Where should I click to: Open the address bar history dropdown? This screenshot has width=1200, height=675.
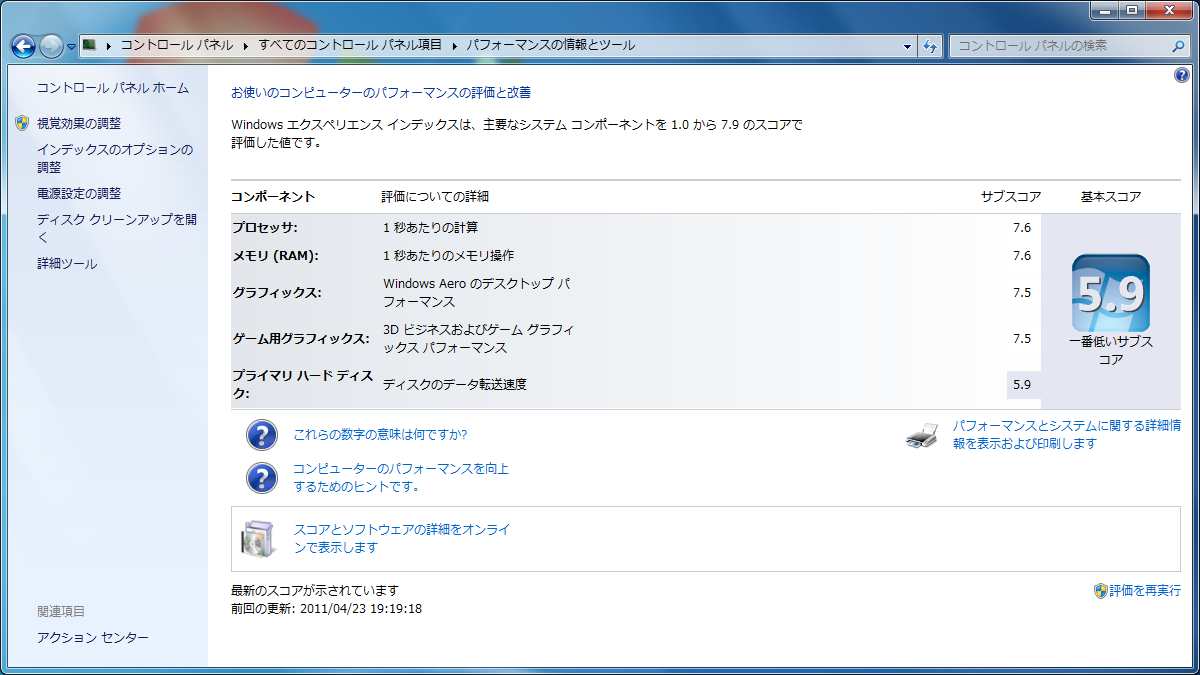pyautogui.click(x=908, y=46)
